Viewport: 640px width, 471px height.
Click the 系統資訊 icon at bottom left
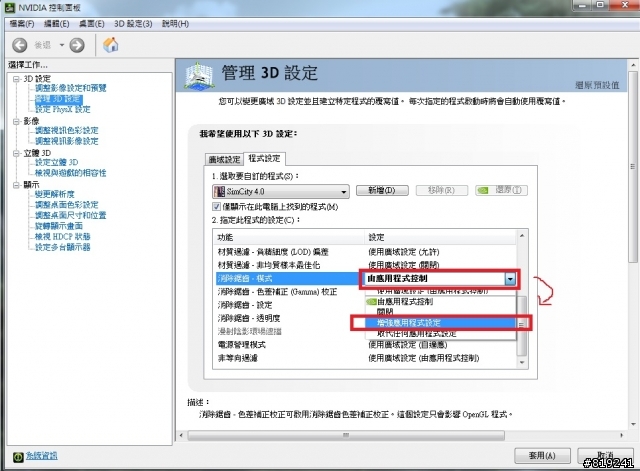[18, 457]
